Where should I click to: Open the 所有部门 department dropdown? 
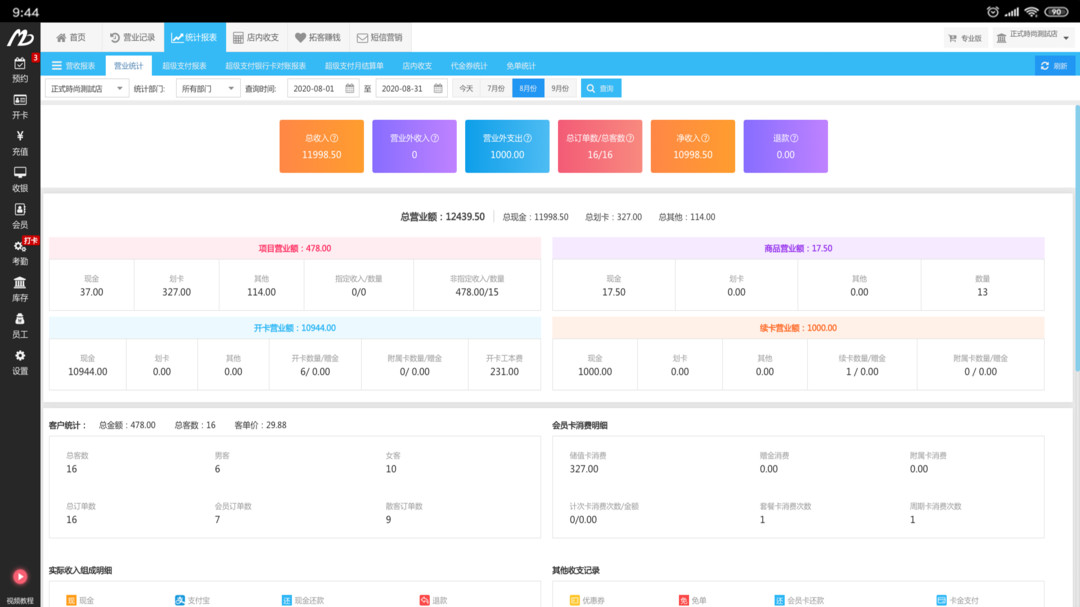tap(206, 88)
